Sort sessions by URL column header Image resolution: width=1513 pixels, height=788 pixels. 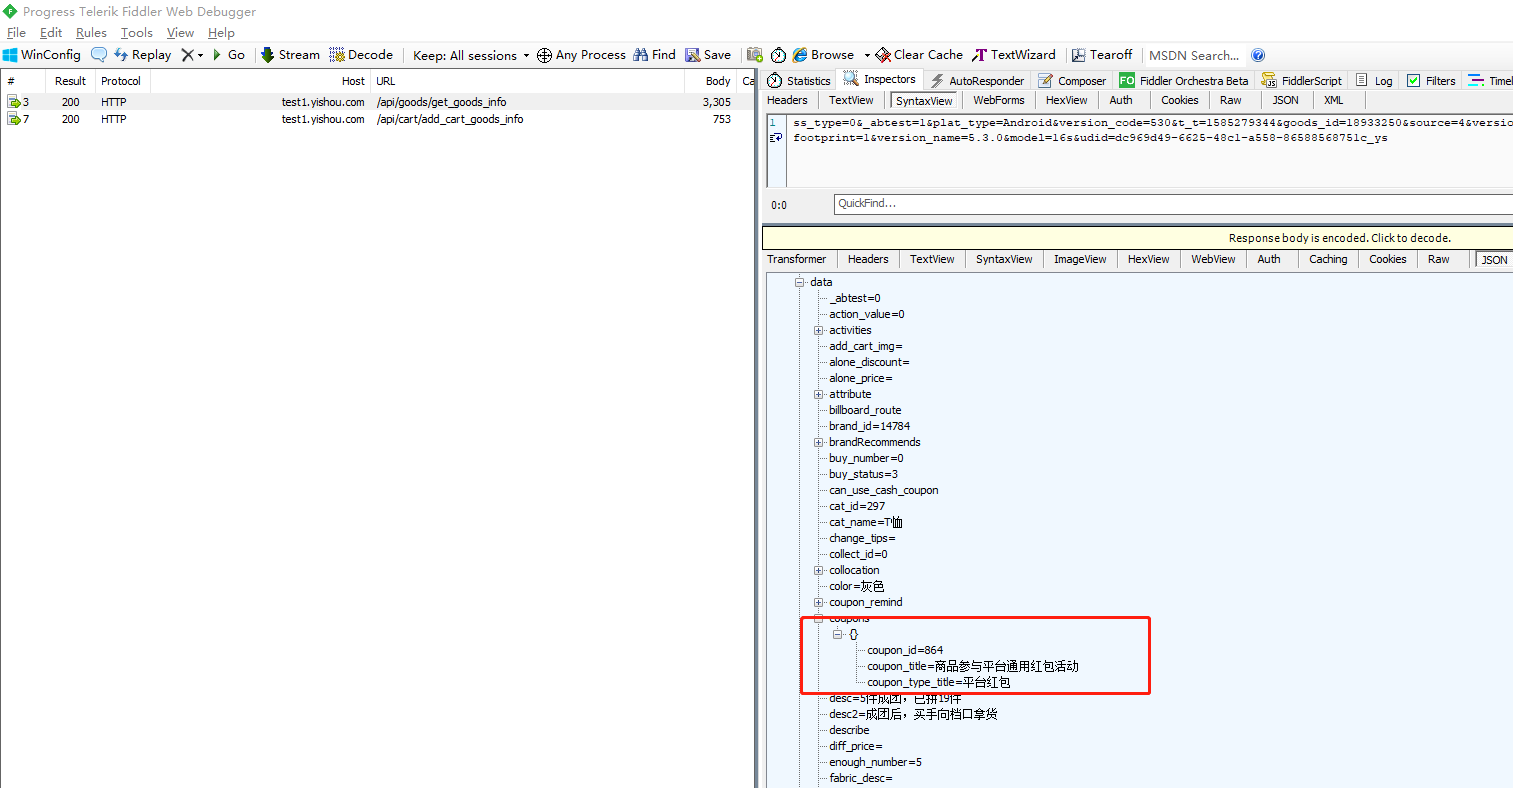[x=527, y=81]
